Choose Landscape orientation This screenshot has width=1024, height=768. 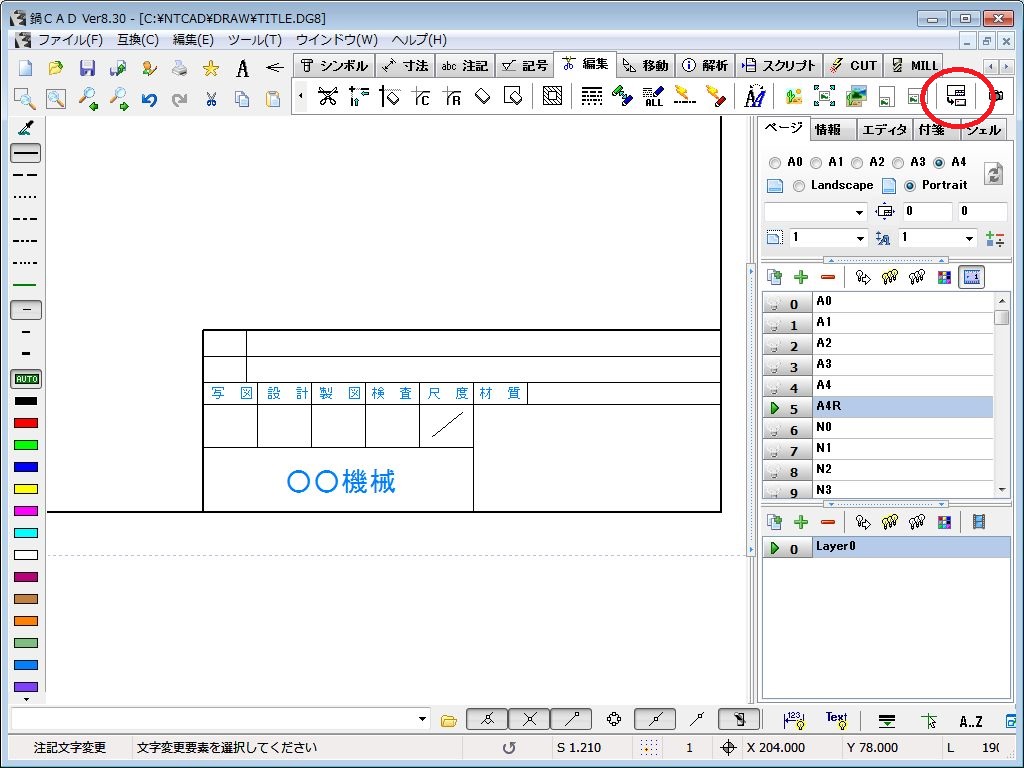pos(799,186)
